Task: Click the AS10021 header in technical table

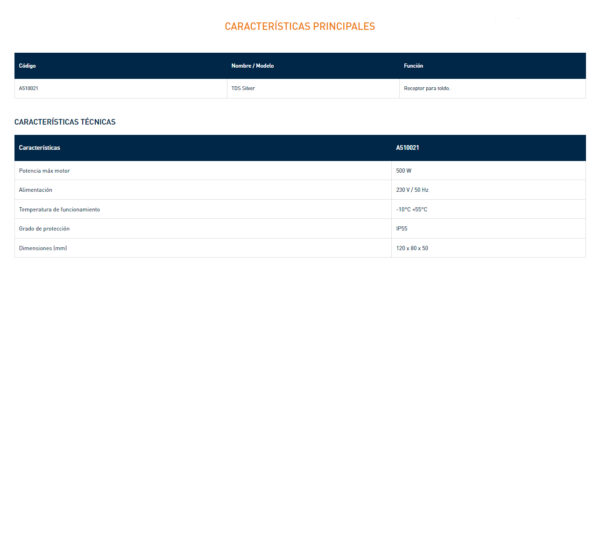Action: [x=407, y=148]
